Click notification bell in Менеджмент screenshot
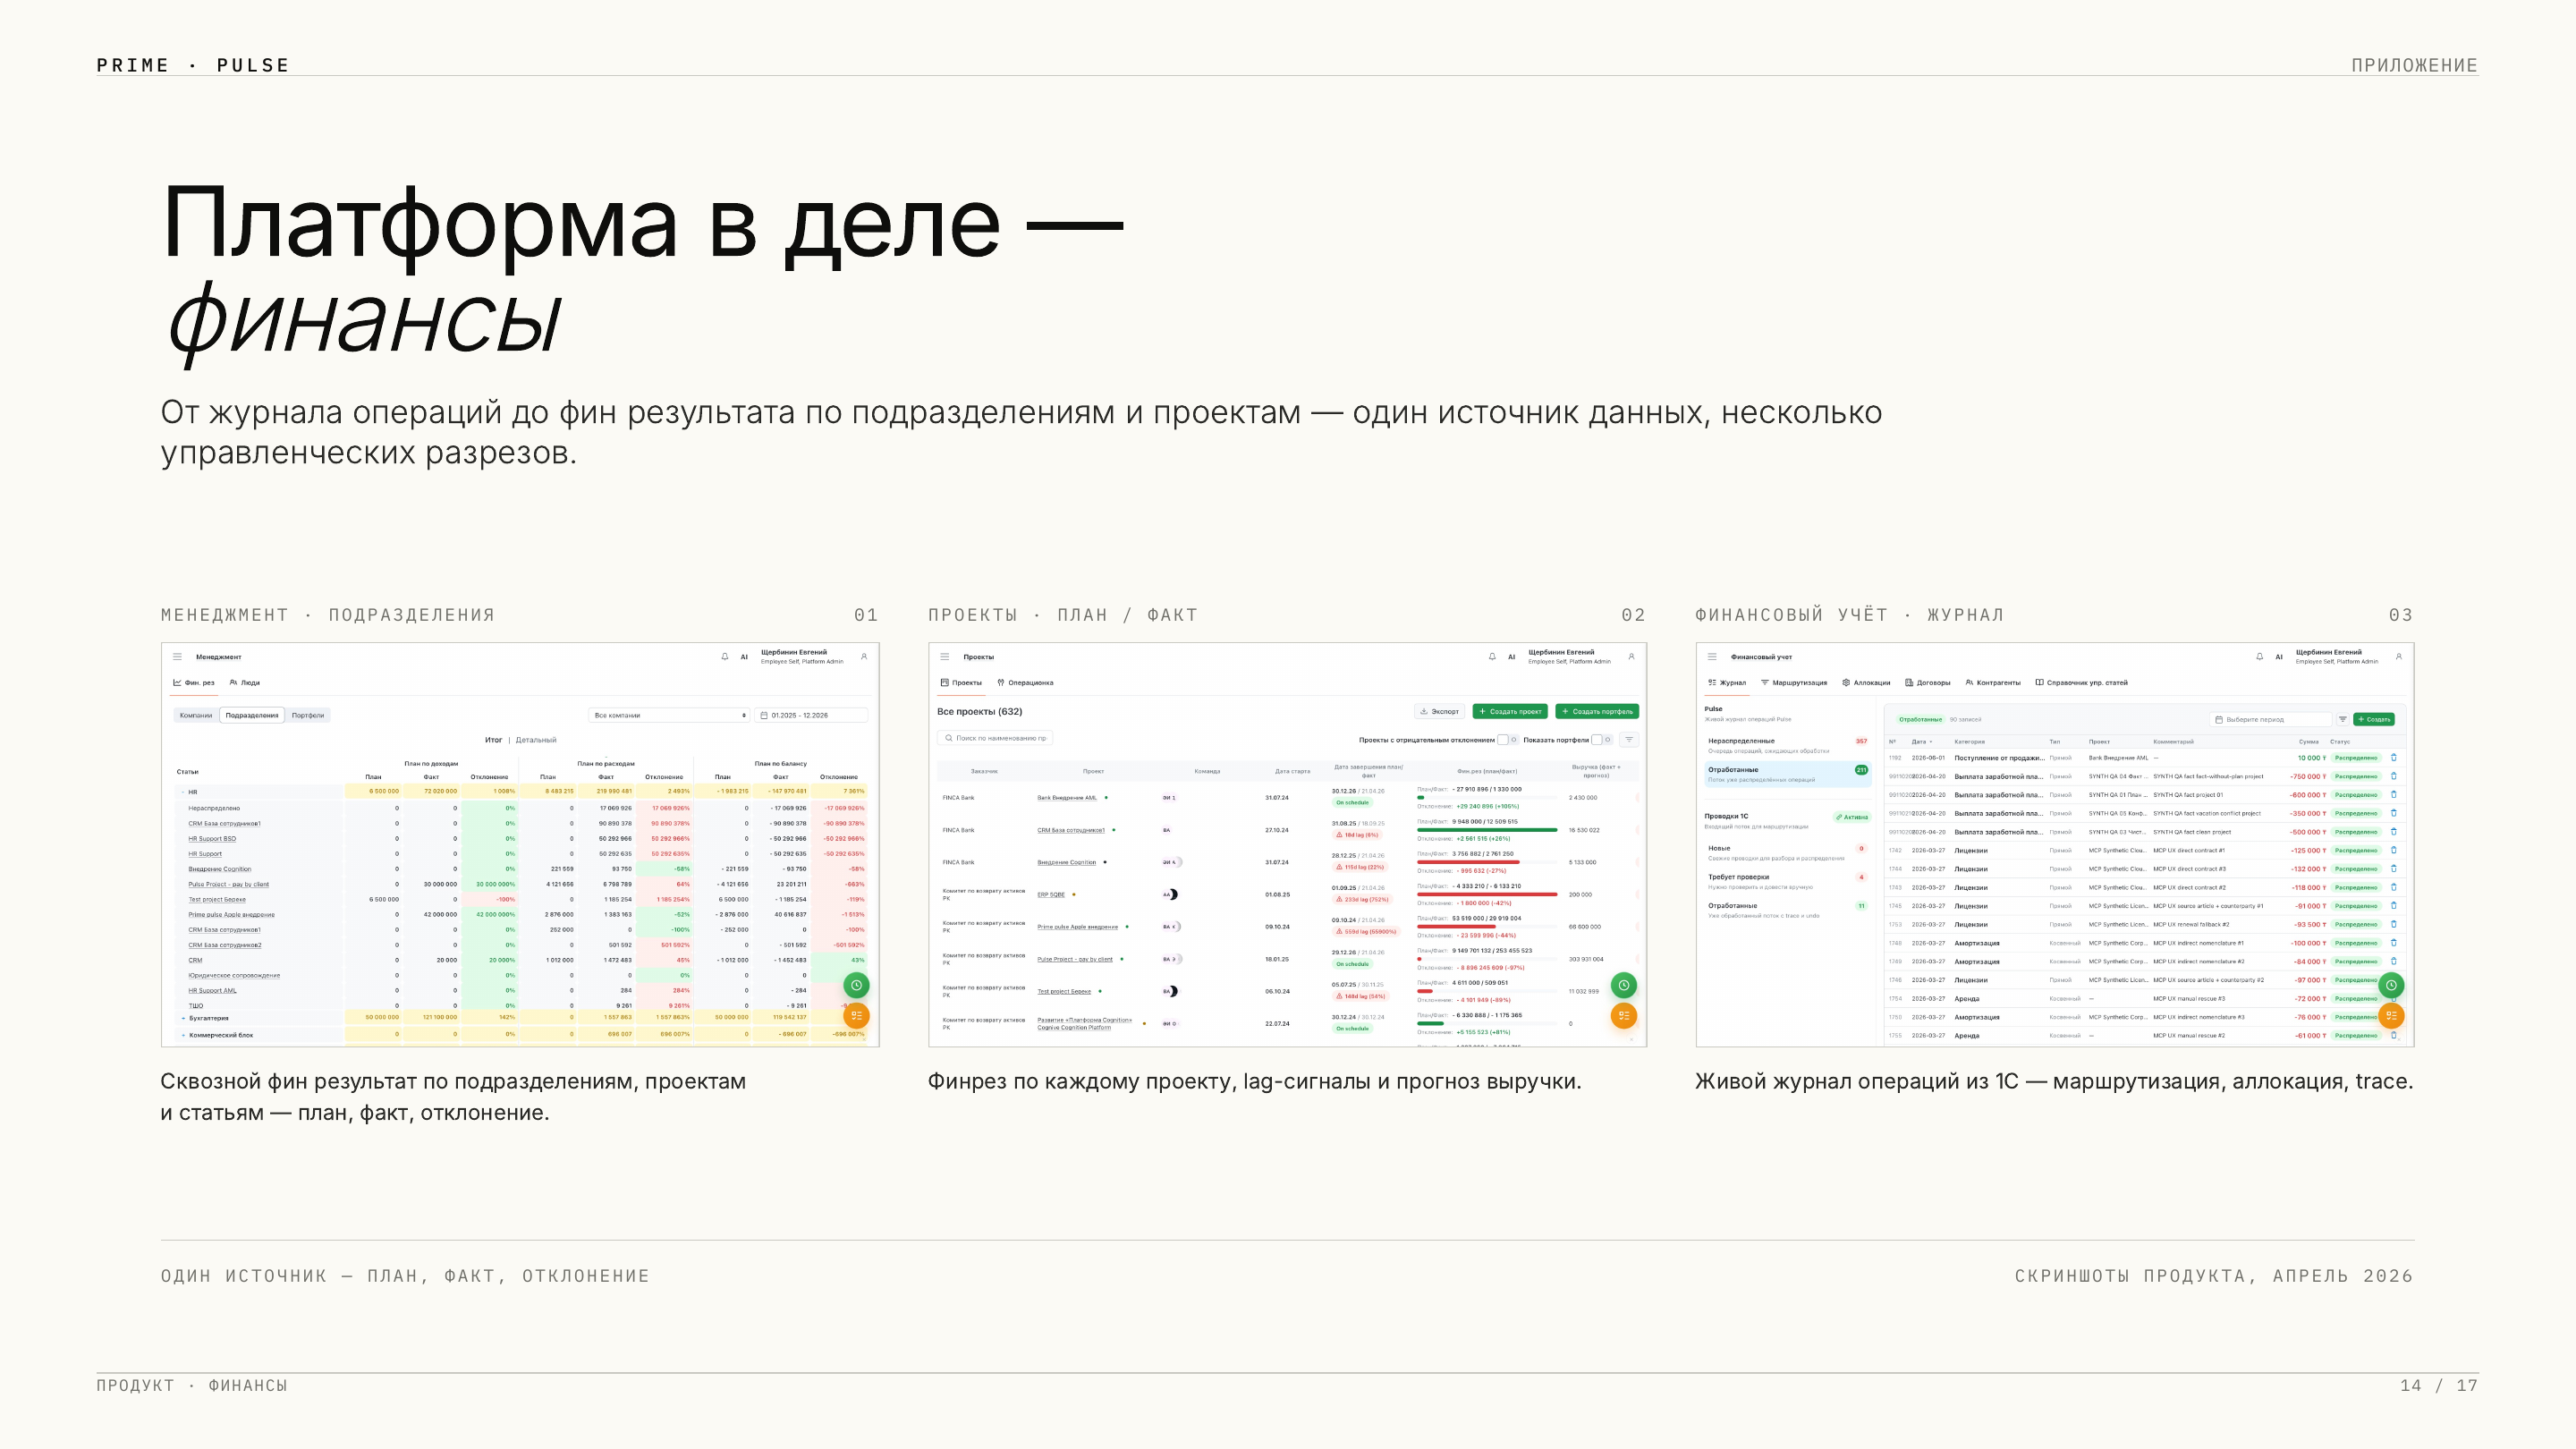2576x1449 pixels. [725, 657]
